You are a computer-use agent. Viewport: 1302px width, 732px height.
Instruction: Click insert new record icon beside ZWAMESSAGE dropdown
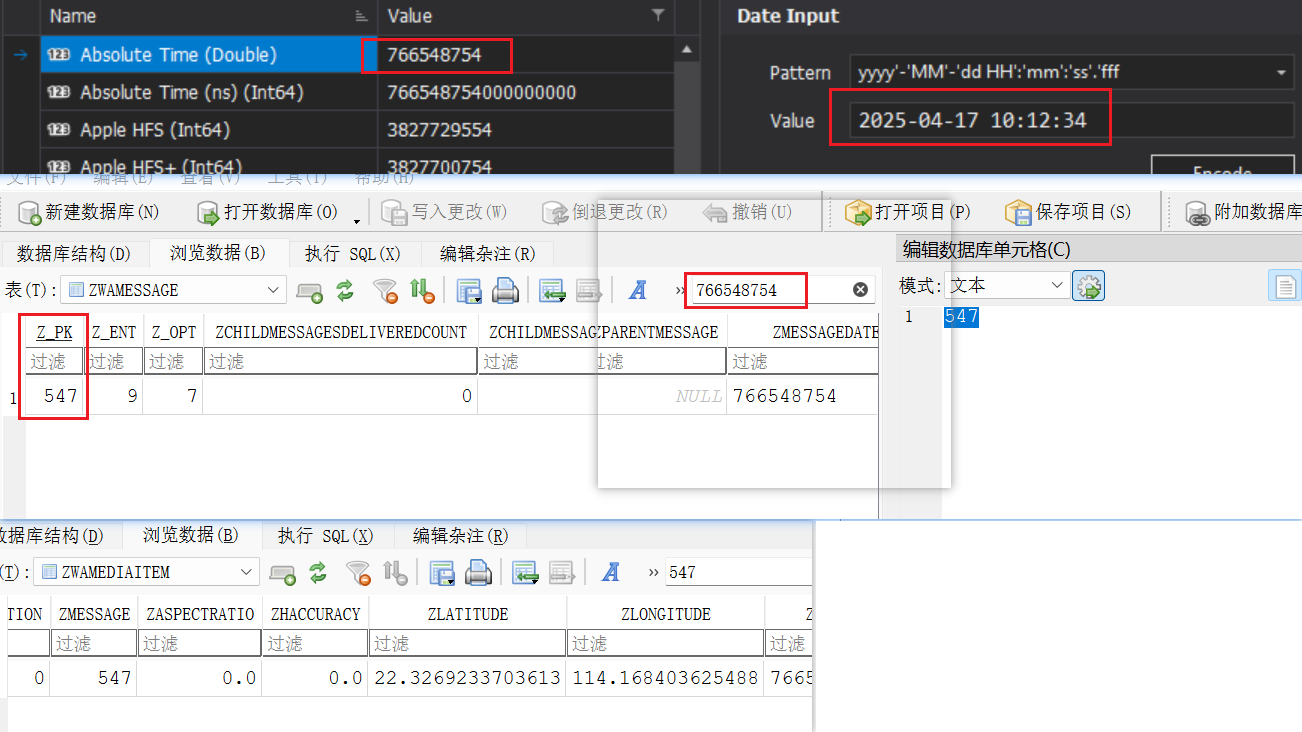pyautogui.click(x=310, y=291)
